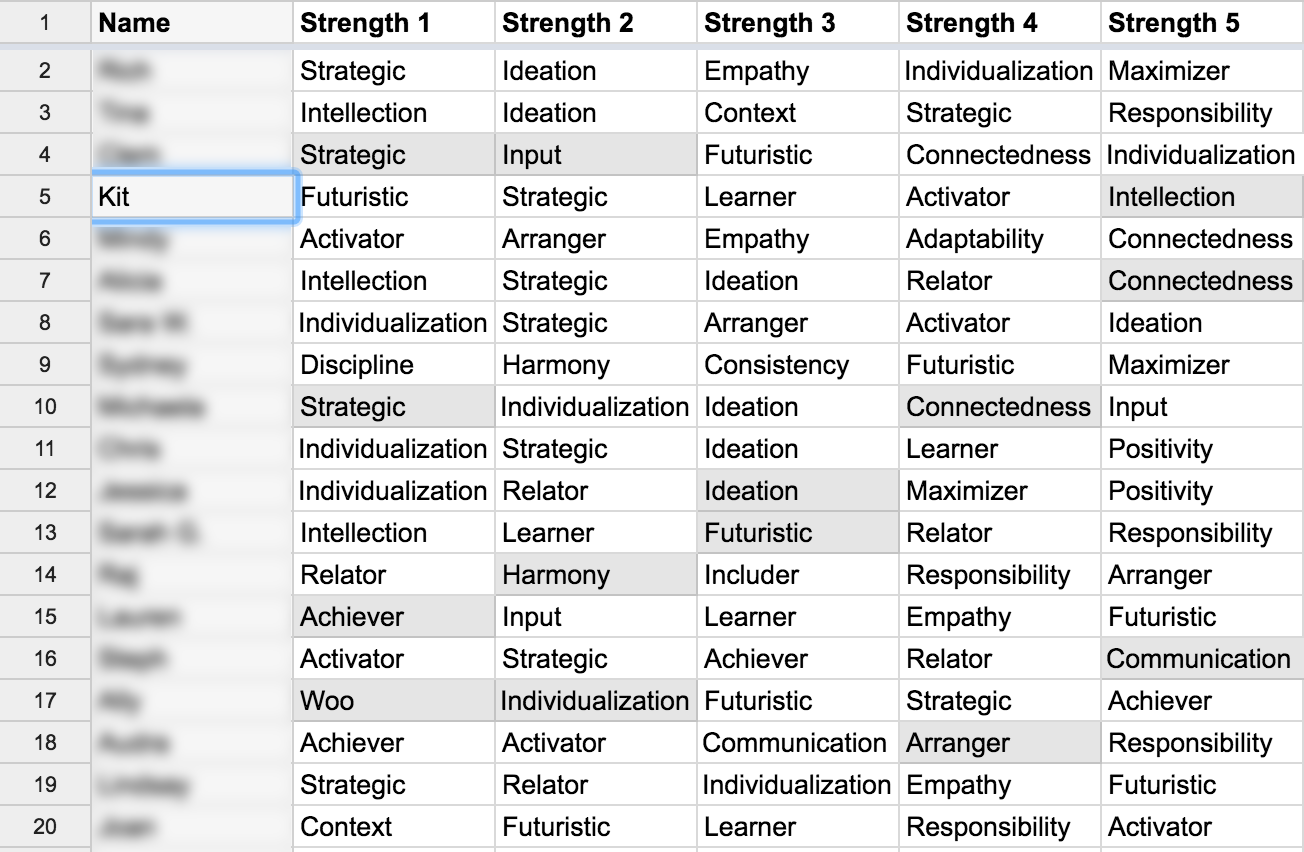The image size is (1304, 852).
Task: Select the Kit name cell
Action: 194,197
